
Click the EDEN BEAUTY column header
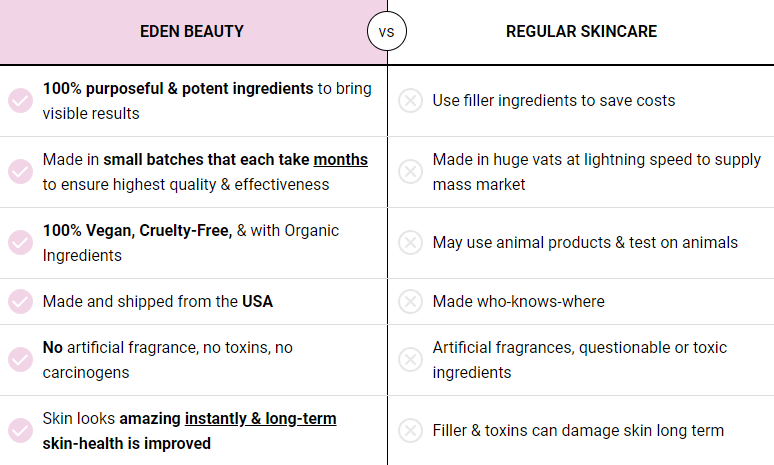192,32
